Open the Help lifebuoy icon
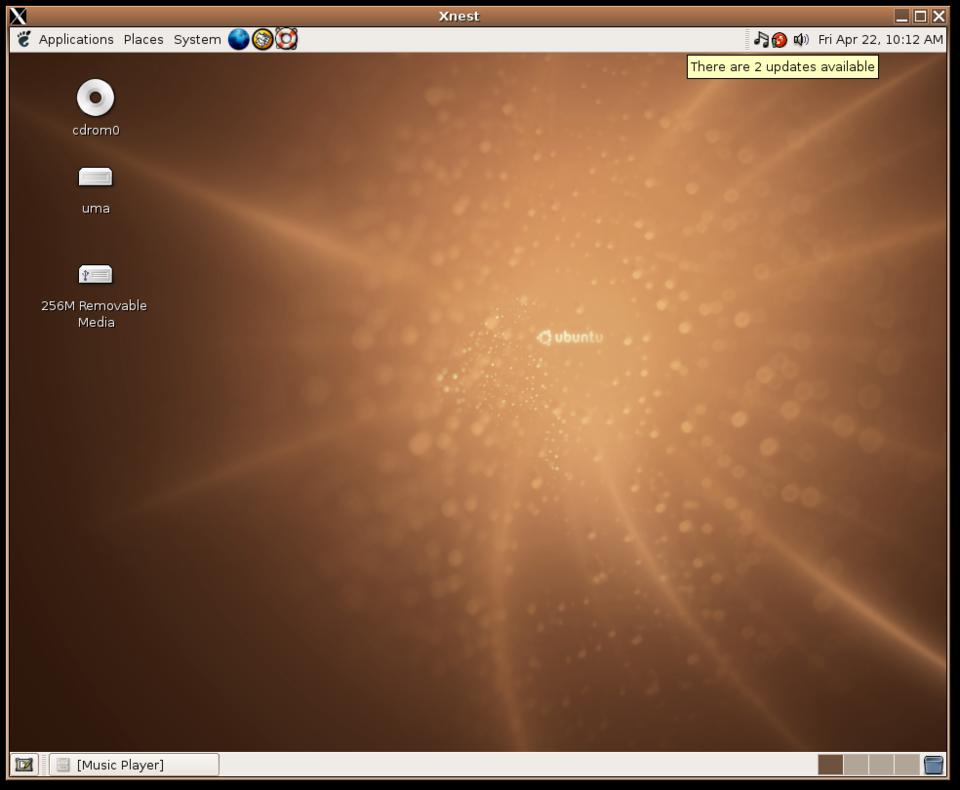This screenshot has width=960, height=790. [x=286, y=39]
